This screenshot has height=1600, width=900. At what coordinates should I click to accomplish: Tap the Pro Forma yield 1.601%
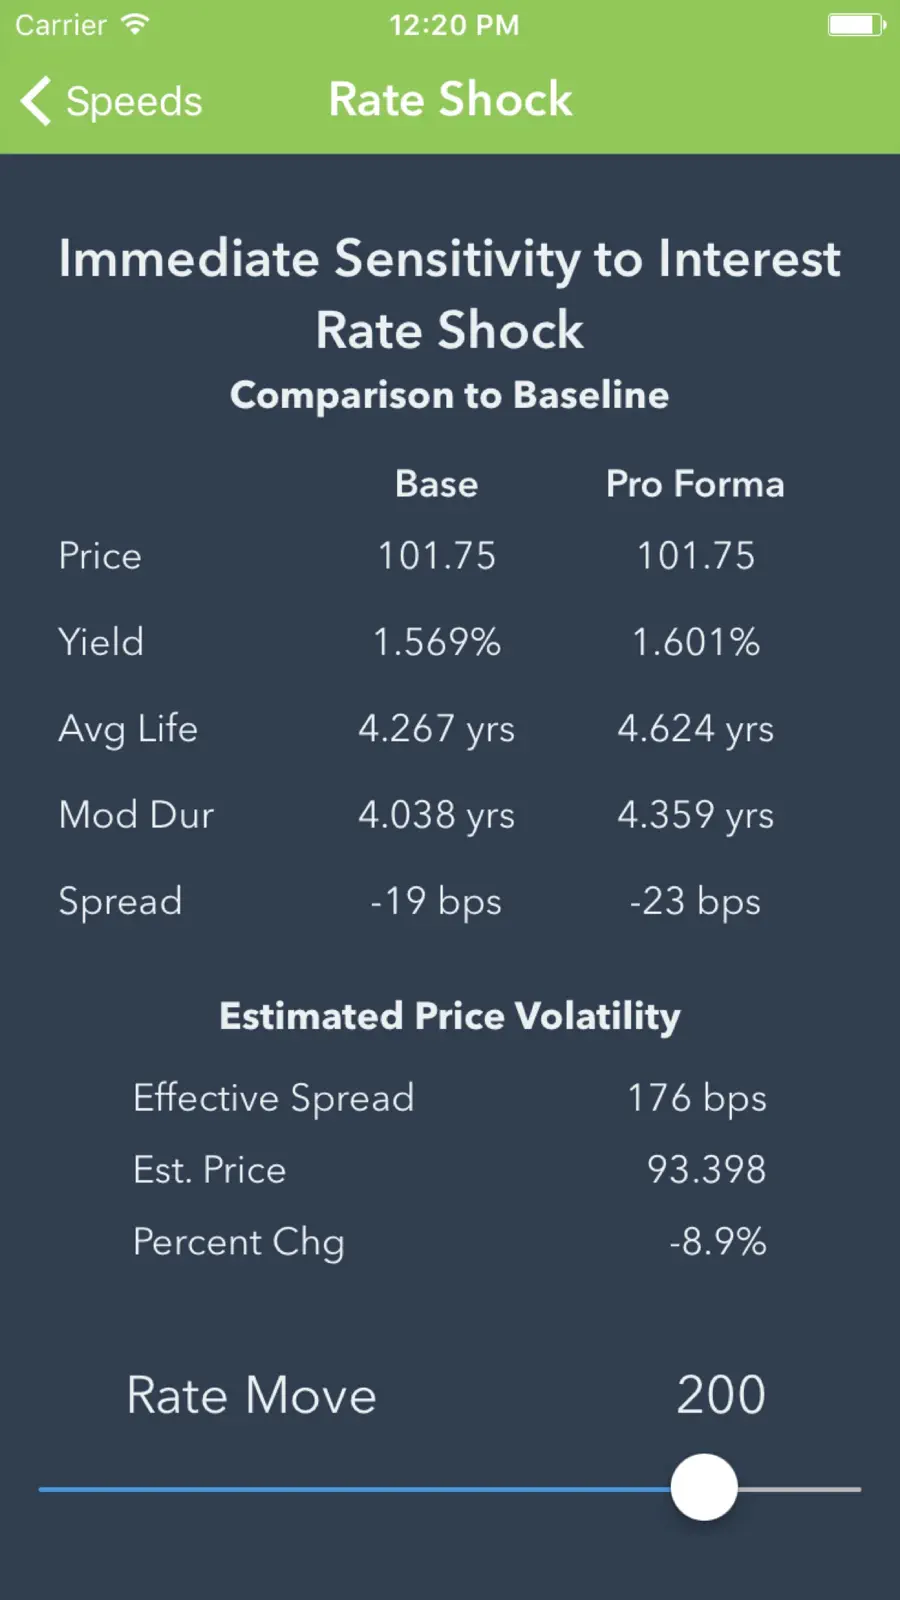point(696,642)
